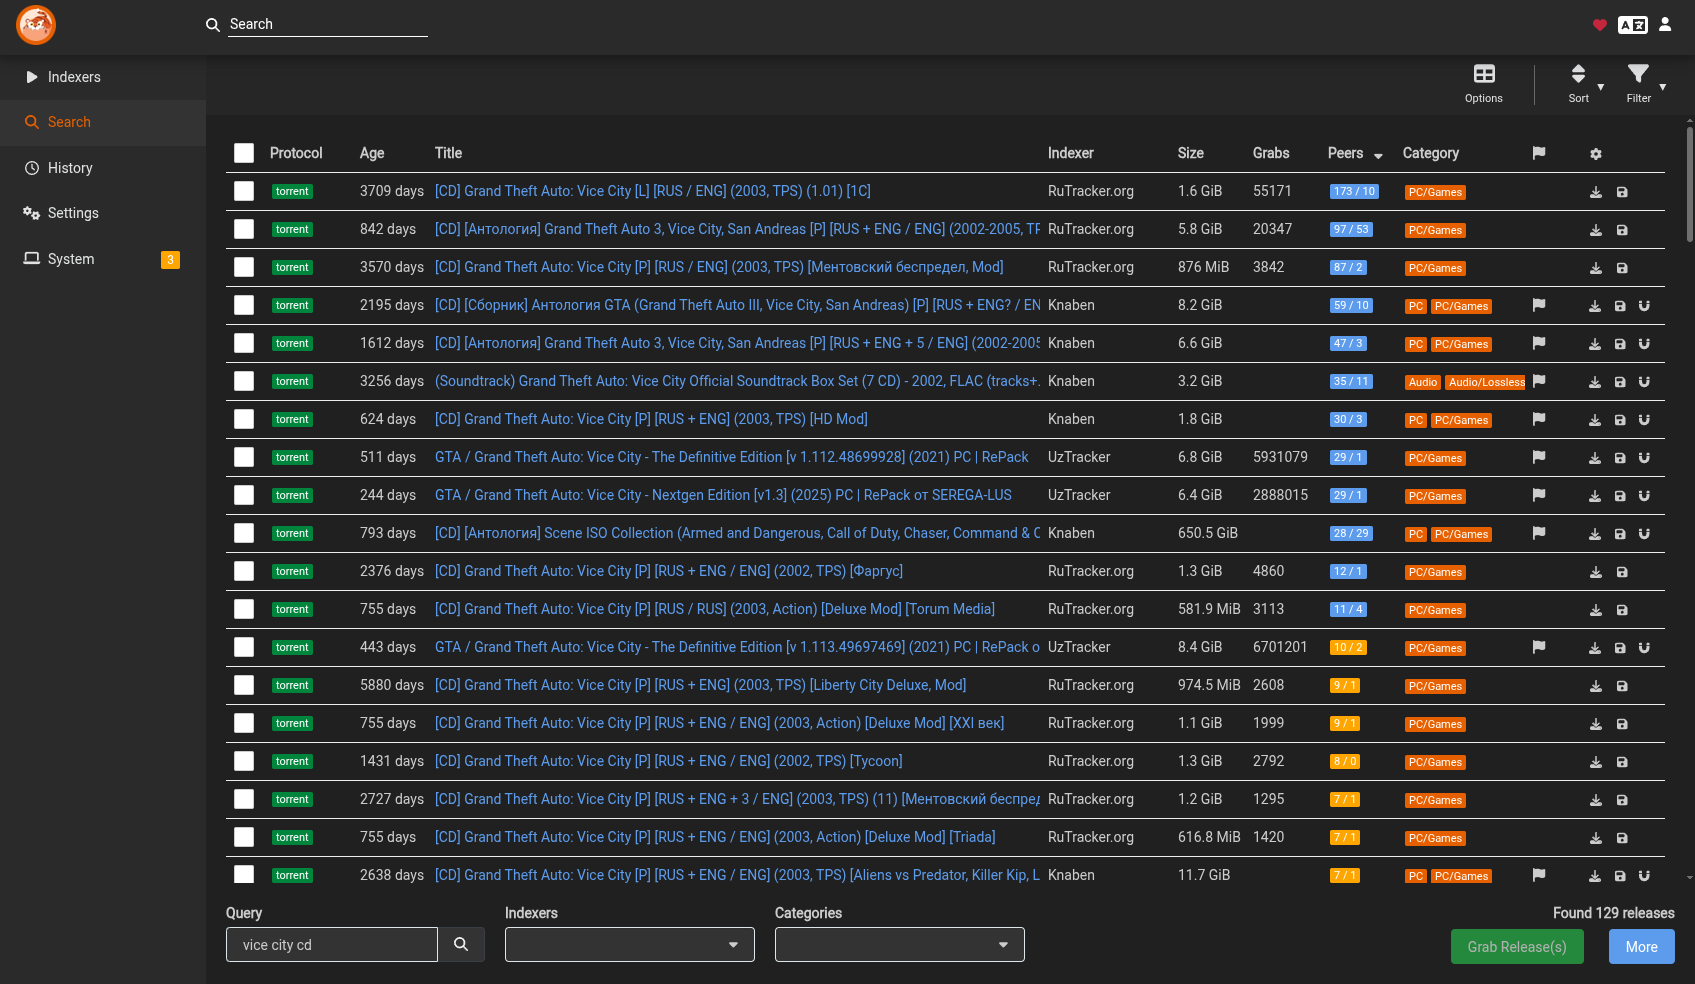Click the More button
This screenshot has height=984, width=1695.
pos(1641,947)
